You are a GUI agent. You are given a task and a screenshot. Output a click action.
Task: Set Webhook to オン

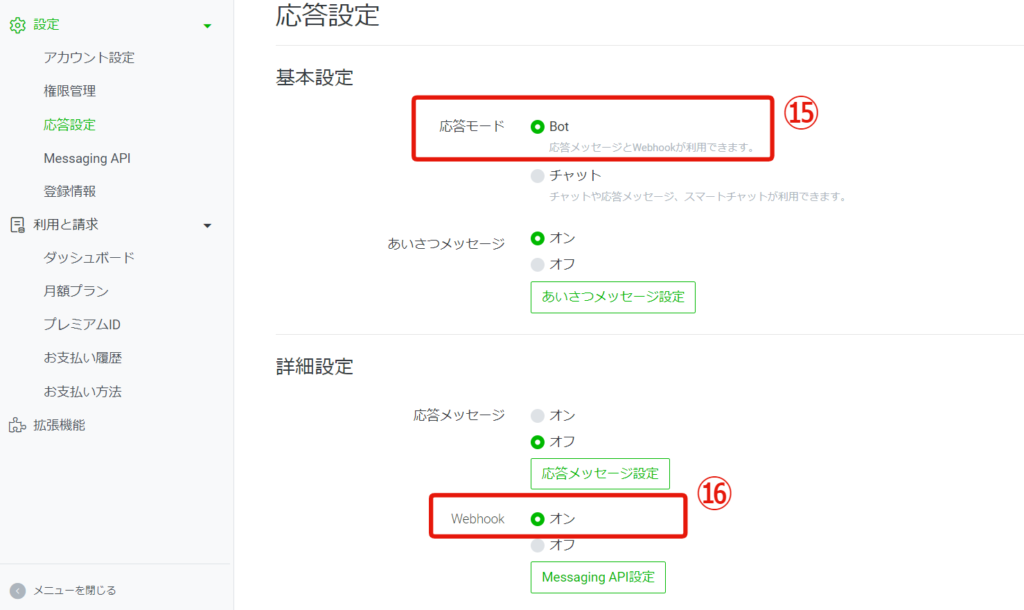point(537,519)
